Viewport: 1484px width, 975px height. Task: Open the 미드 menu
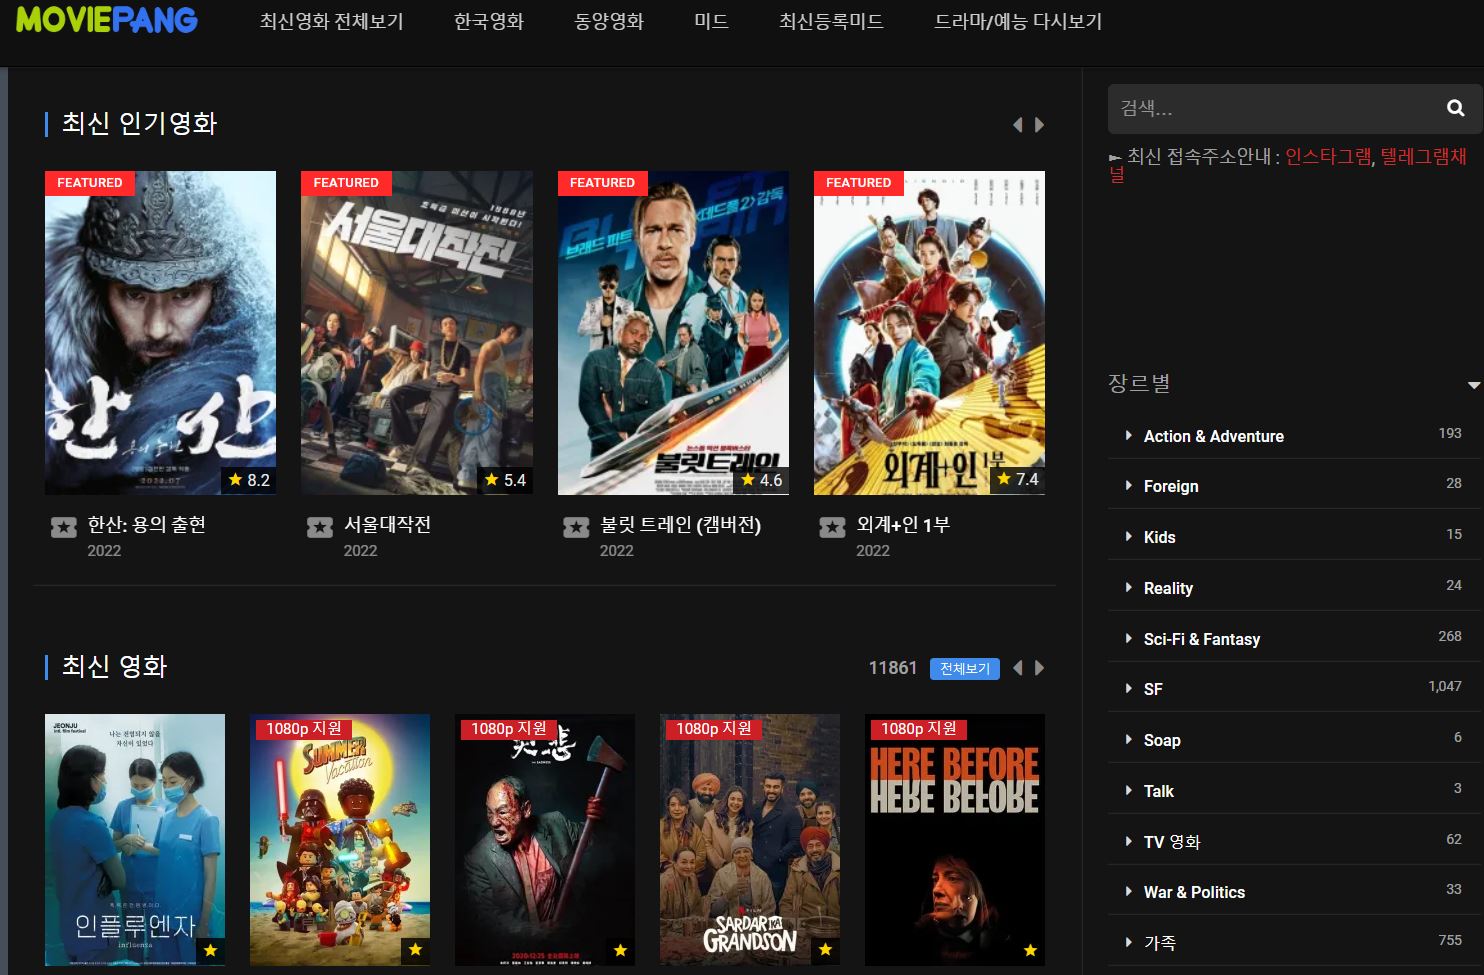coord(711,21)
